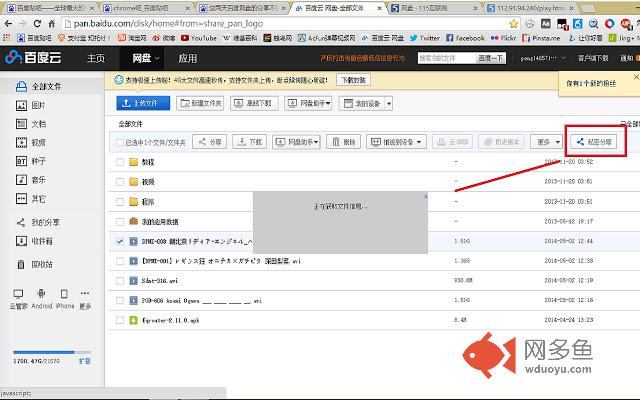
Task: Open the BT 种子 category in sidebar
Action: pos(31,161)
